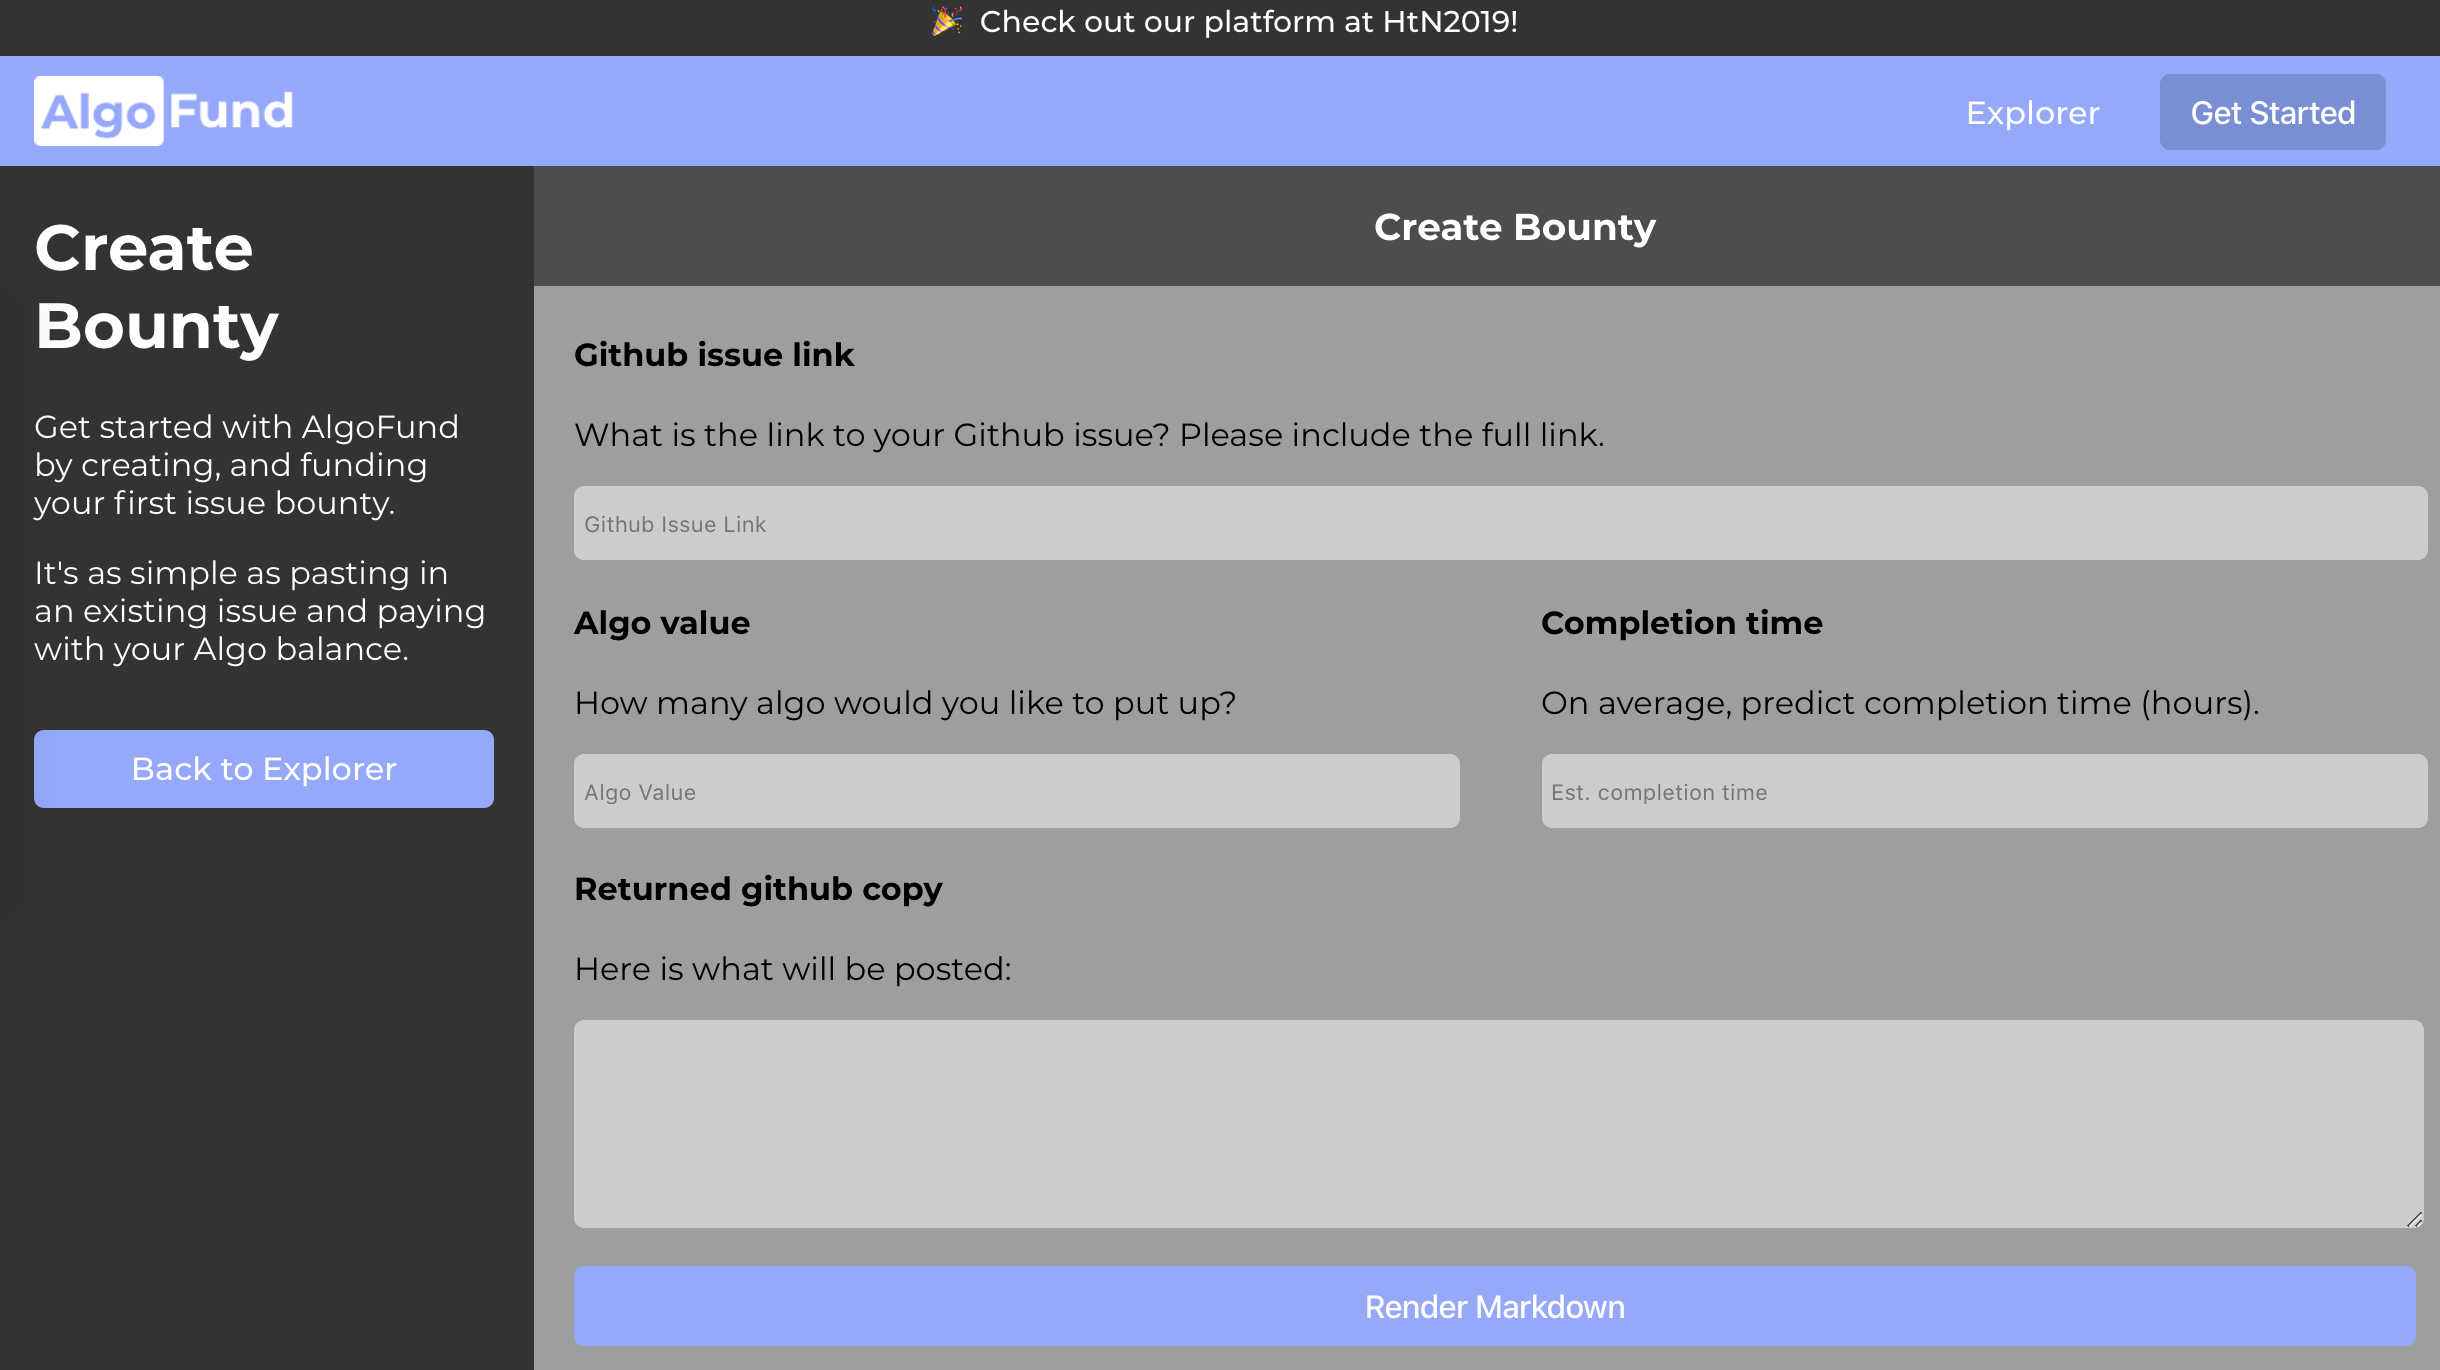Click the Completion time section label

(x=1681, y=623)
